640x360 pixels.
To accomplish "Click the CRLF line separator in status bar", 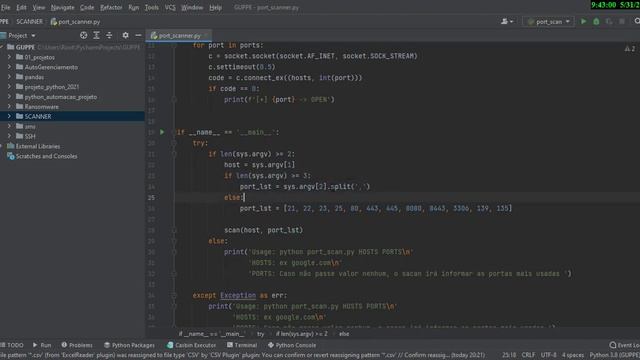I will pyautogui.click(x=528, y=355).
